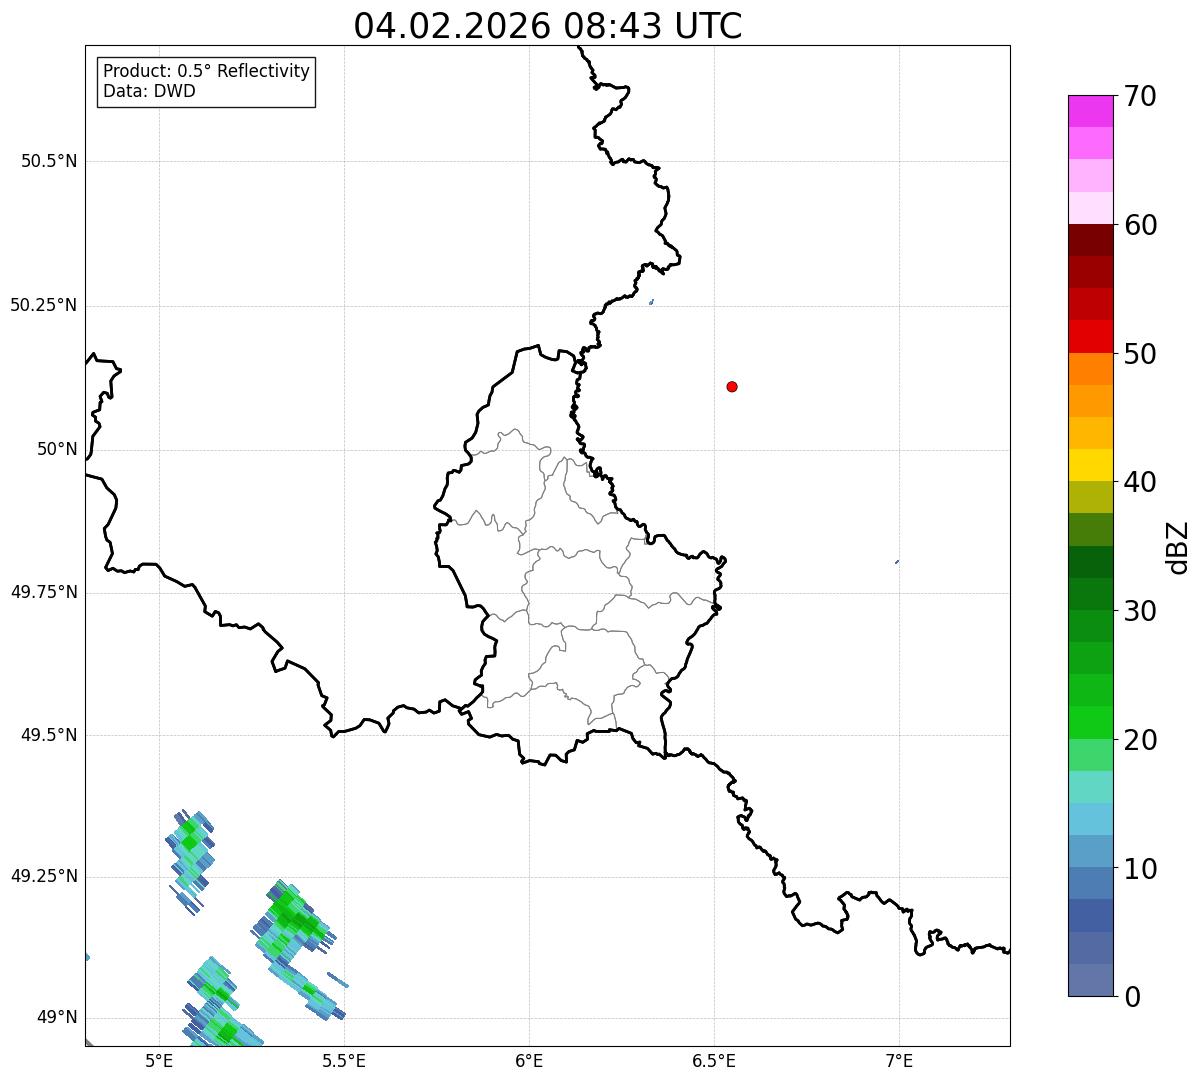1202x1081 pixels.
Task: Click the colorbar 10 tick label
Action: 1140,869
